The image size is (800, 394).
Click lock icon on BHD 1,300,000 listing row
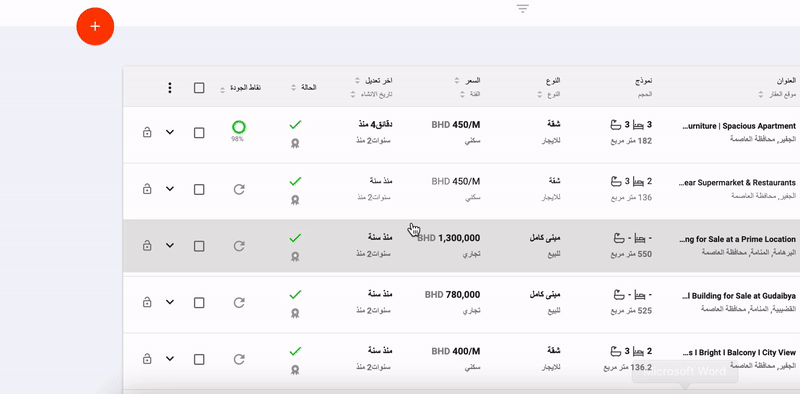click(147, 246)
